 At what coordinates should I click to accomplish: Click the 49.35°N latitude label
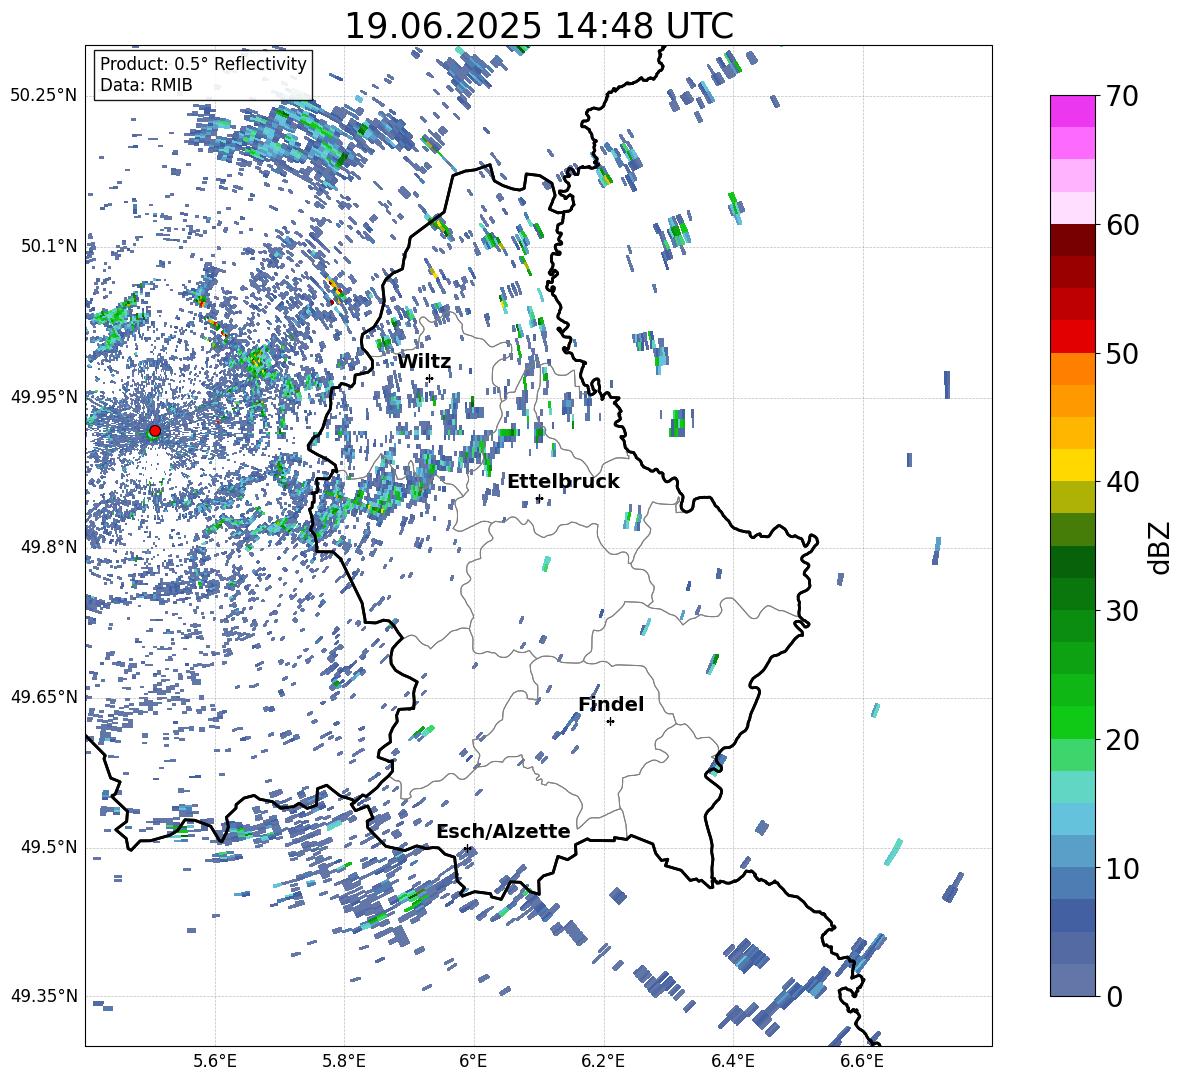click(44, 996)
